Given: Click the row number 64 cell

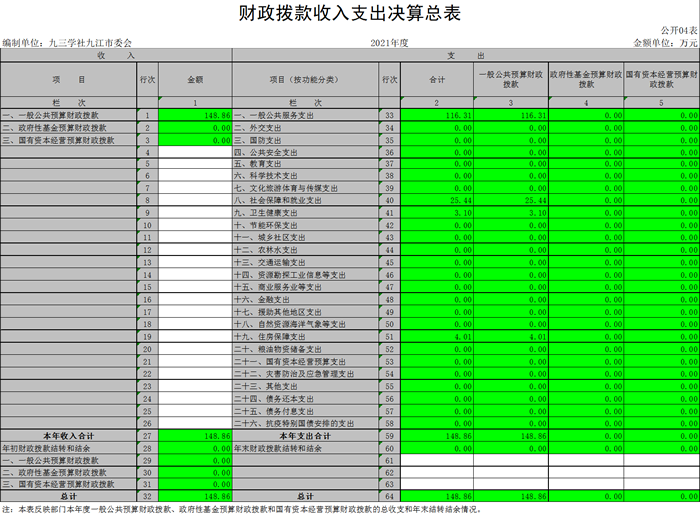Looking at the screenshot, I should coord(388,496).
